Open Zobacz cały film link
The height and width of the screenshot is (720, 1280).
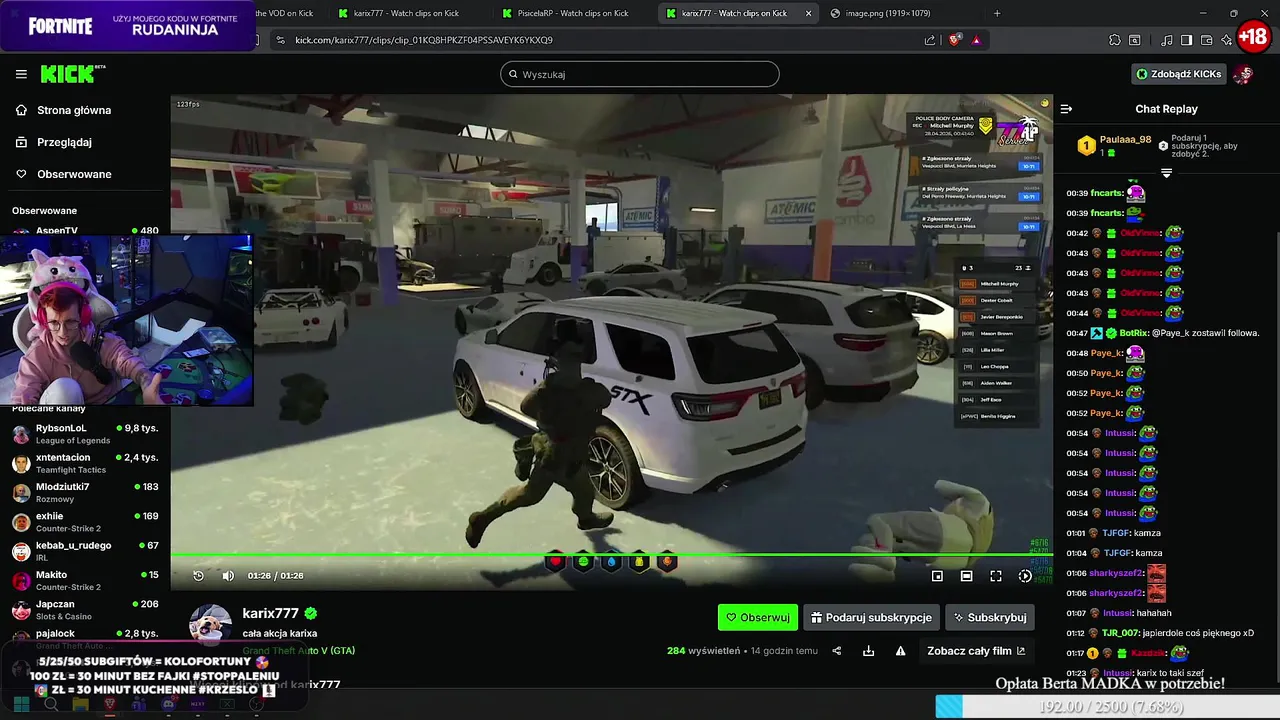(x=976, y=651)
